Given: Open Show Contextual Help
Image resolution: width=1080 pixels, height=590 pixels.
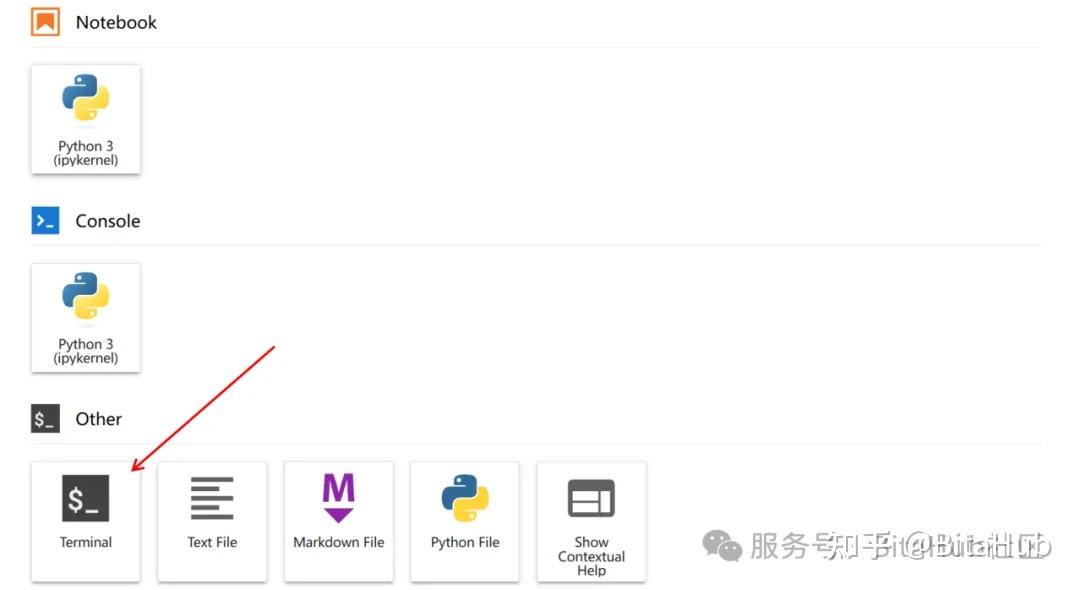Looking at the screenshot, I should 591,520.
